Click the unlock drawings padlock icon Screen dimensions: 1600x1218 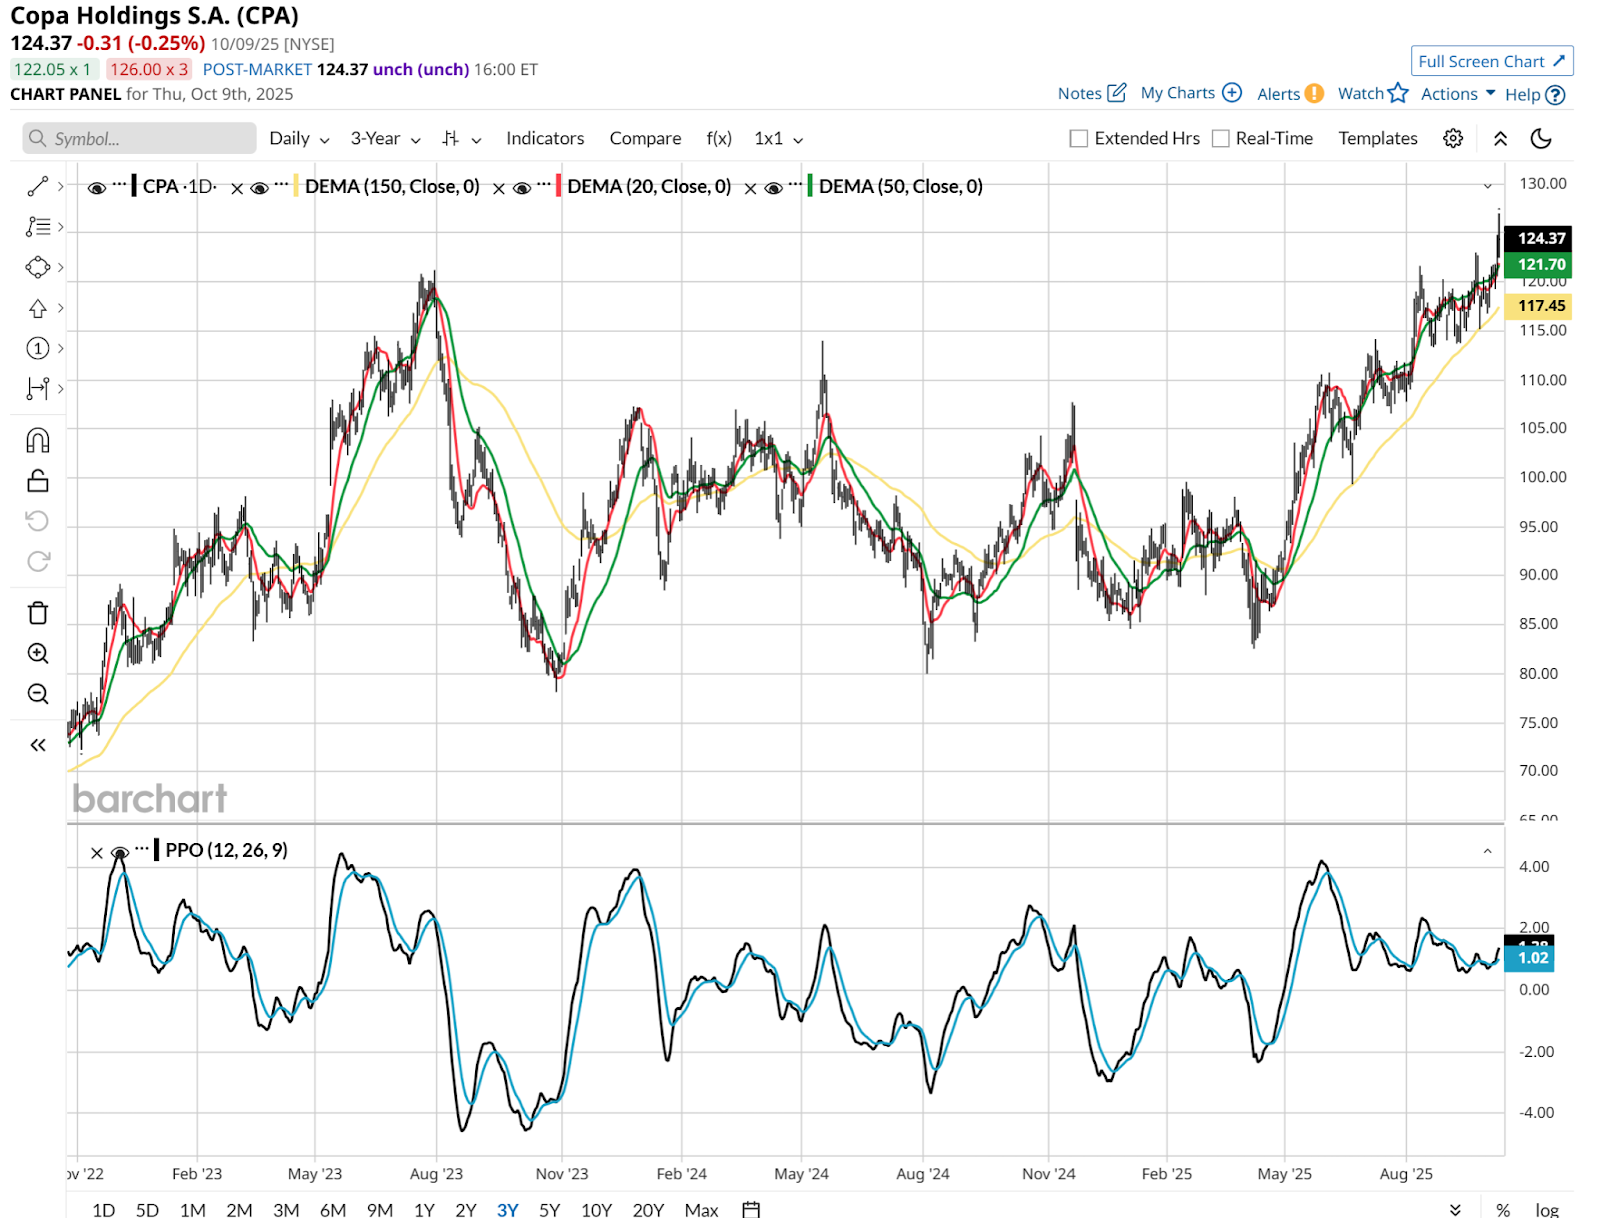(38, 481)
